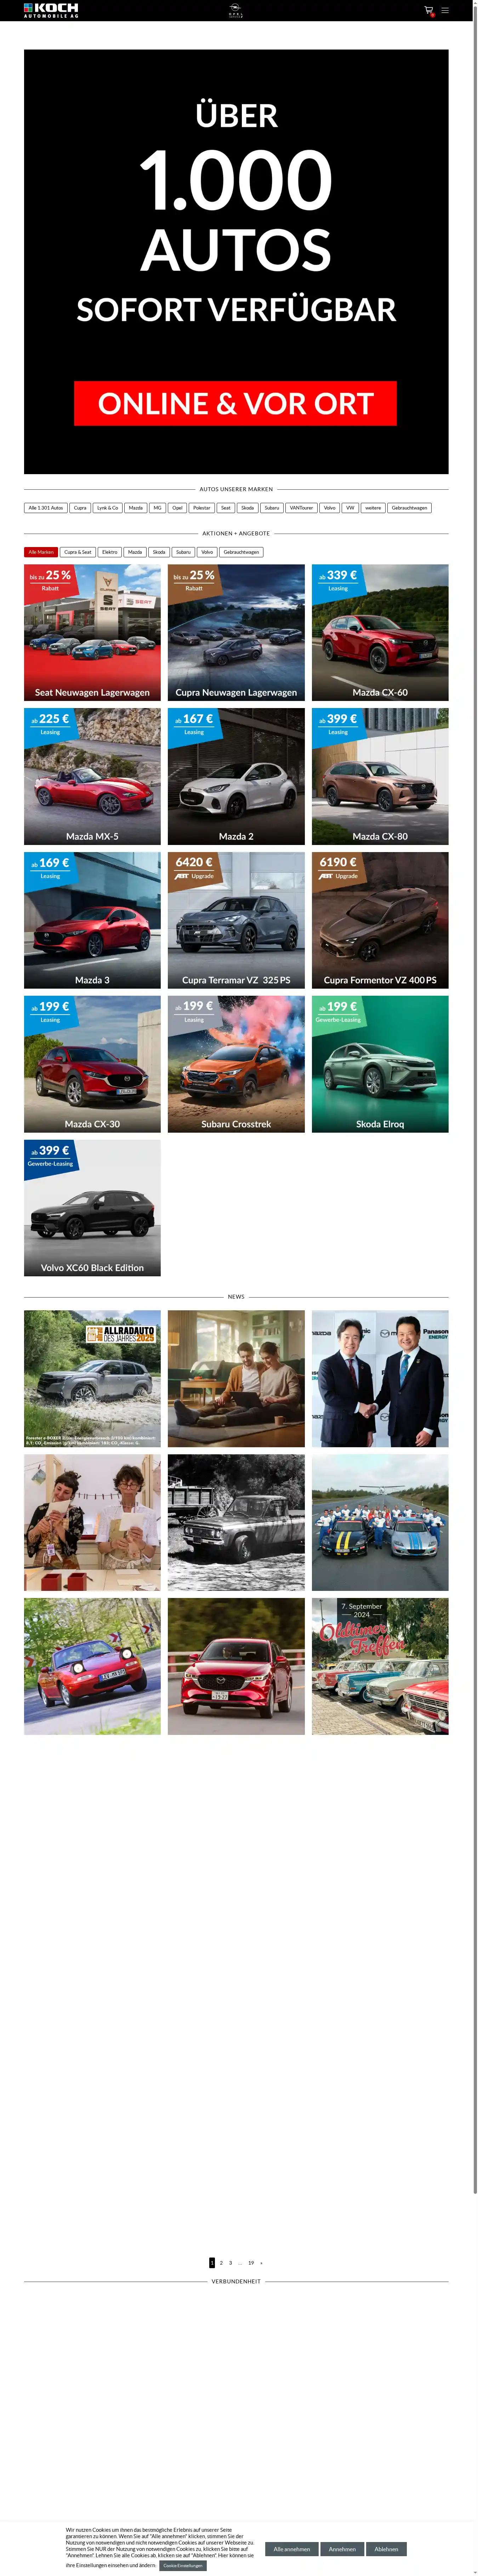Filter offers by 'Cupra & Seat'
This screenshot has width=478, height=2576.
pyautogui.click(x=78, y=552)
